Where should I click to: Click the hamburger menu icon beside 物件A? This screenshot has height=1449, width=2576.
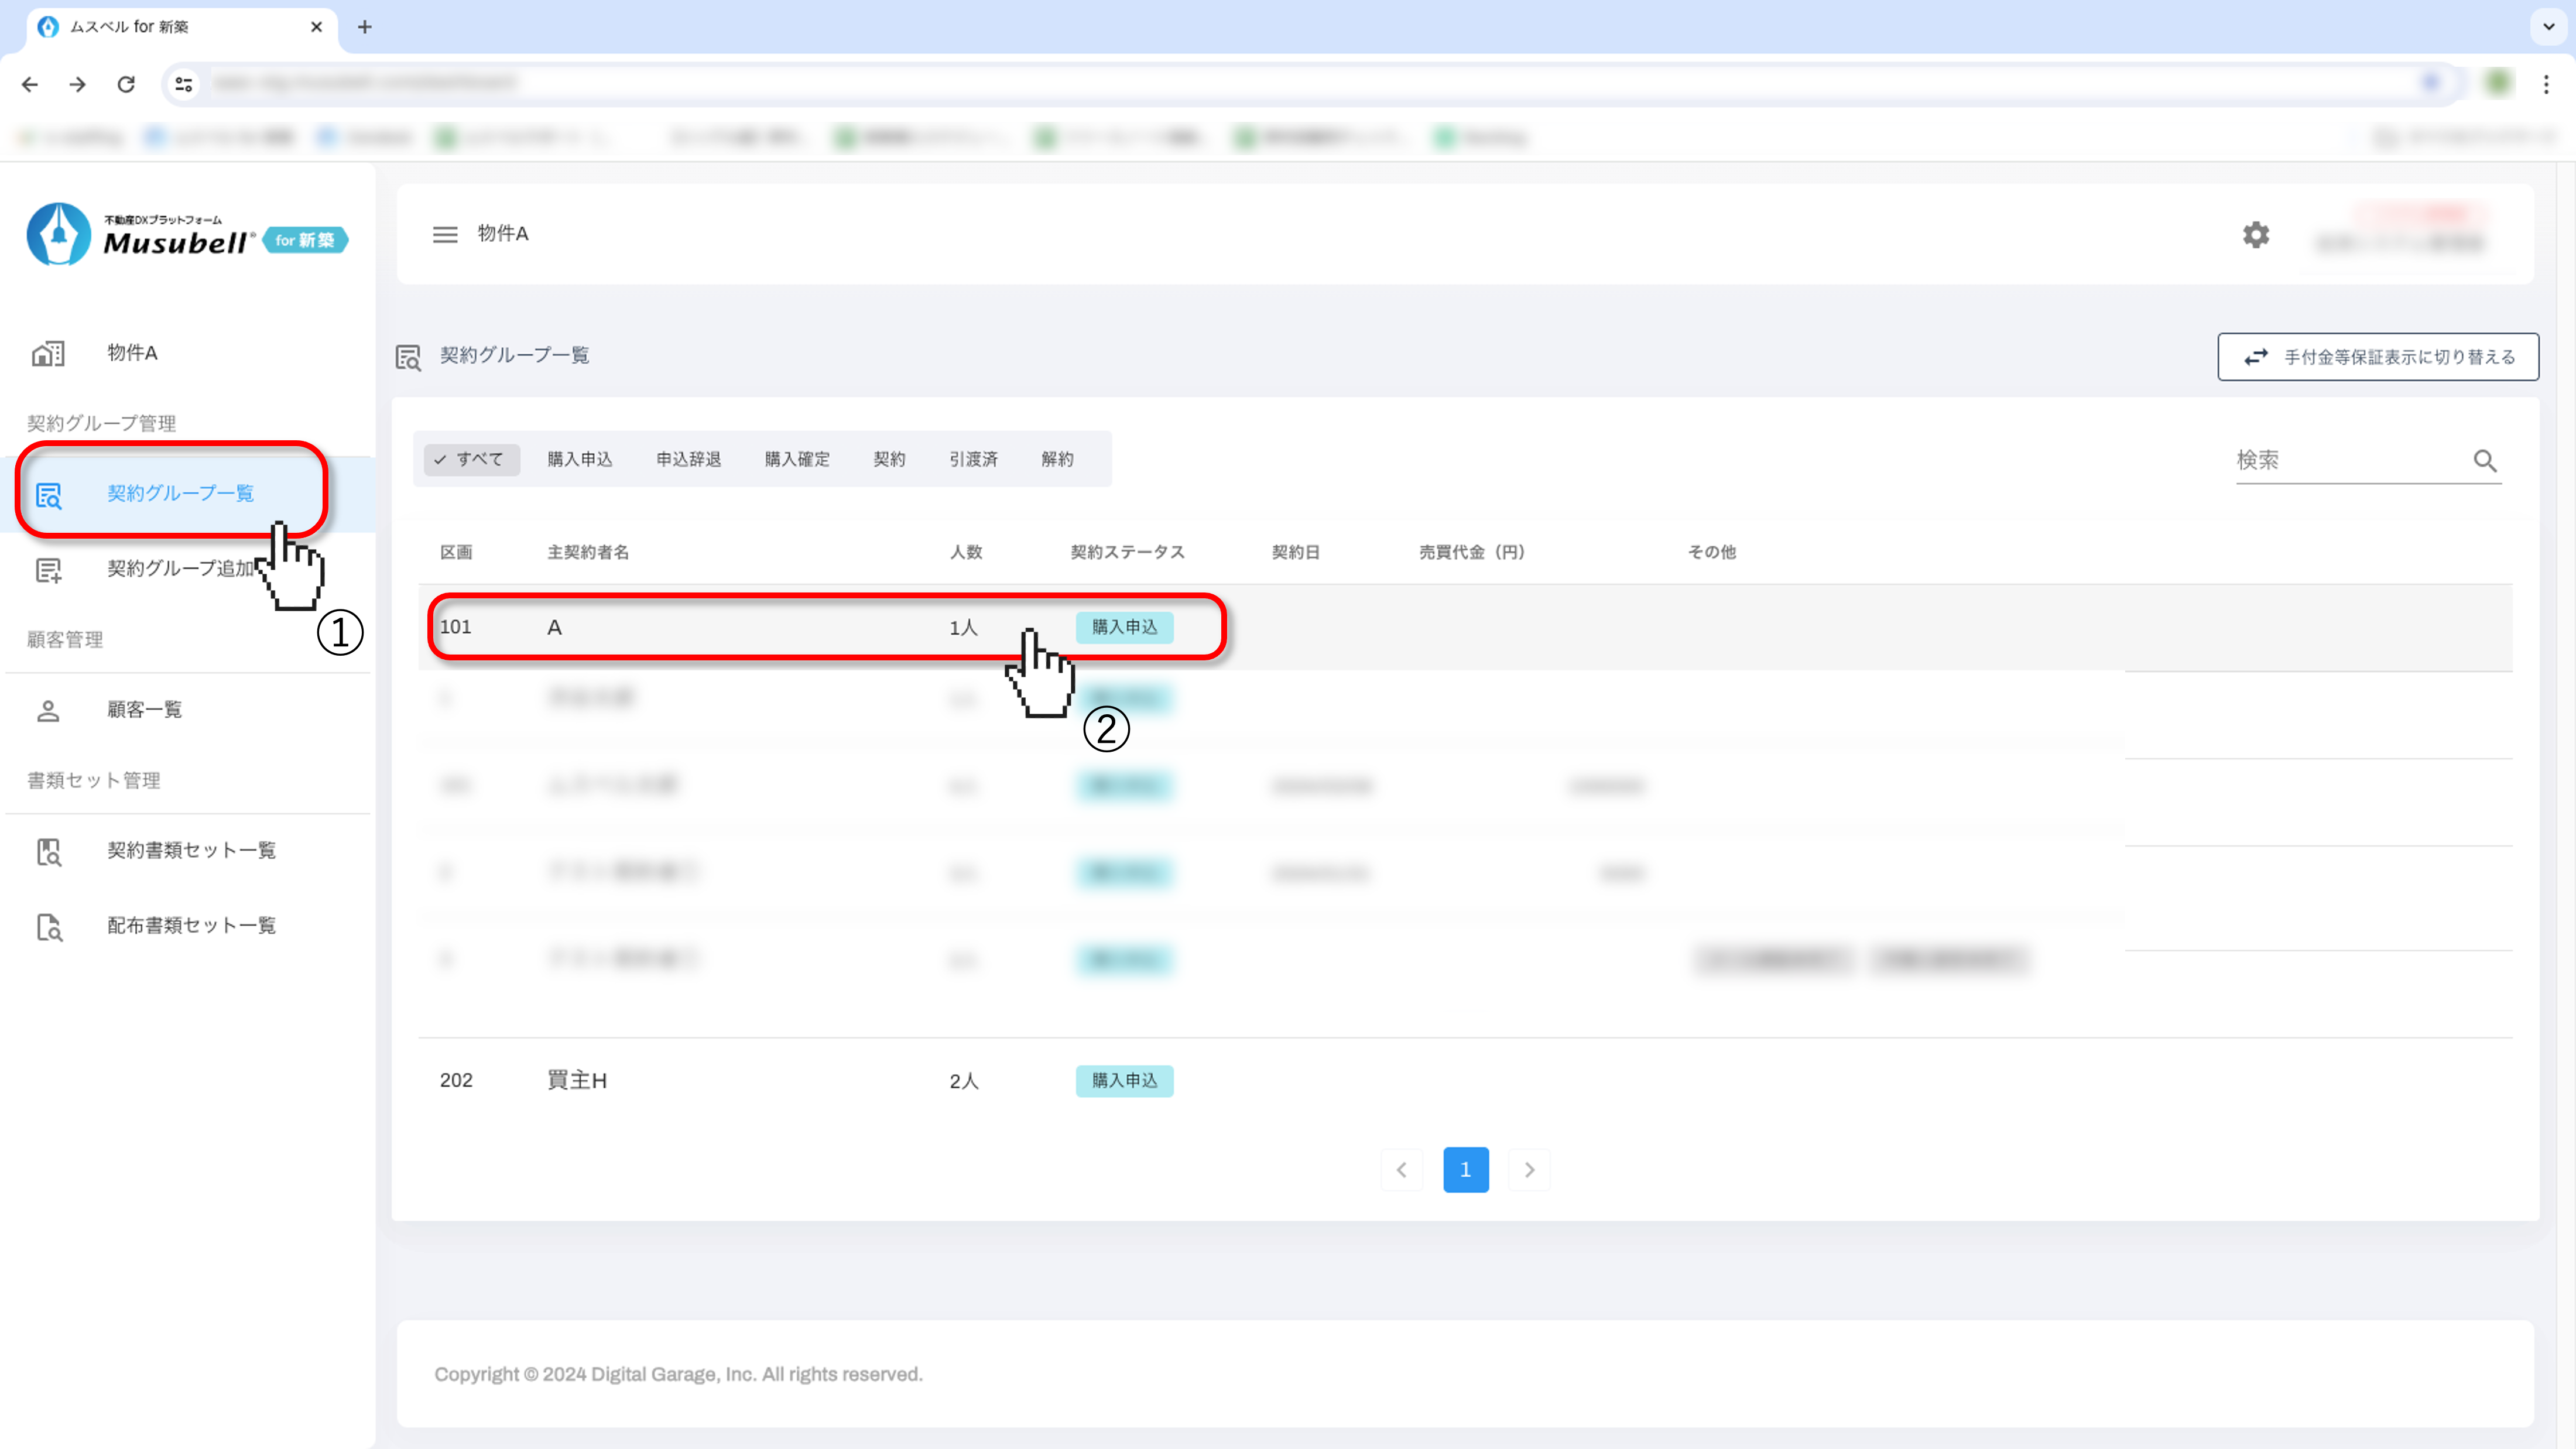(x=445, y=234)
